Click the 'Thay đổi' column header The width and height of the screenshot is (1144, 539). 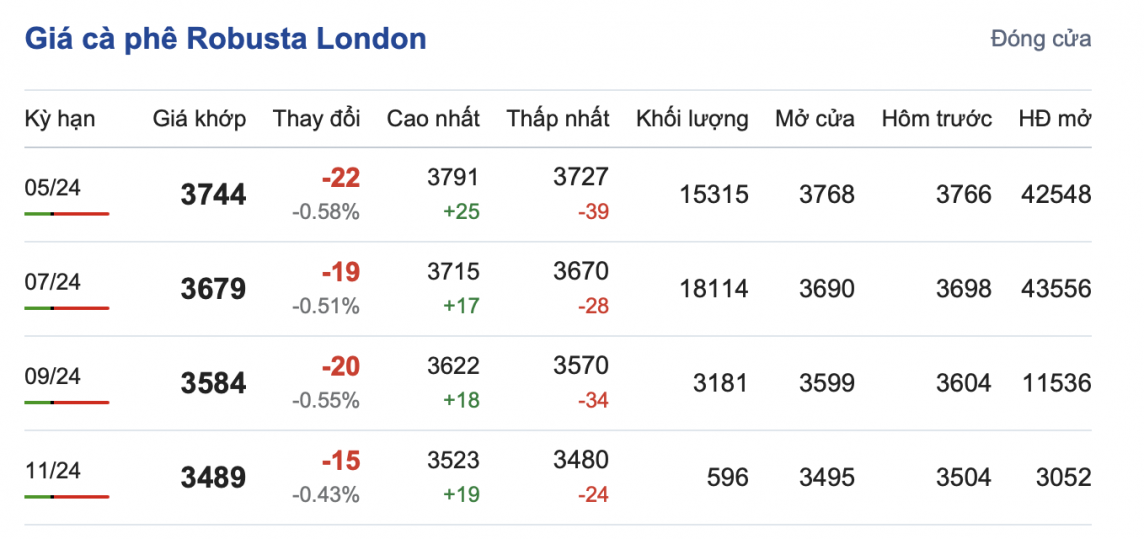[316, 119]
